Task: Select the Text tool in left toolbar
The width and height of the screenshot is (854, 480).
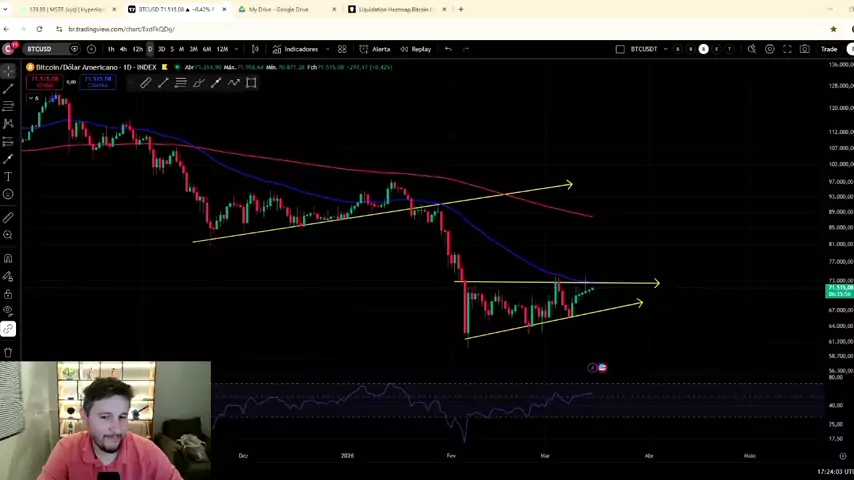Action: (x=8, y=176)
